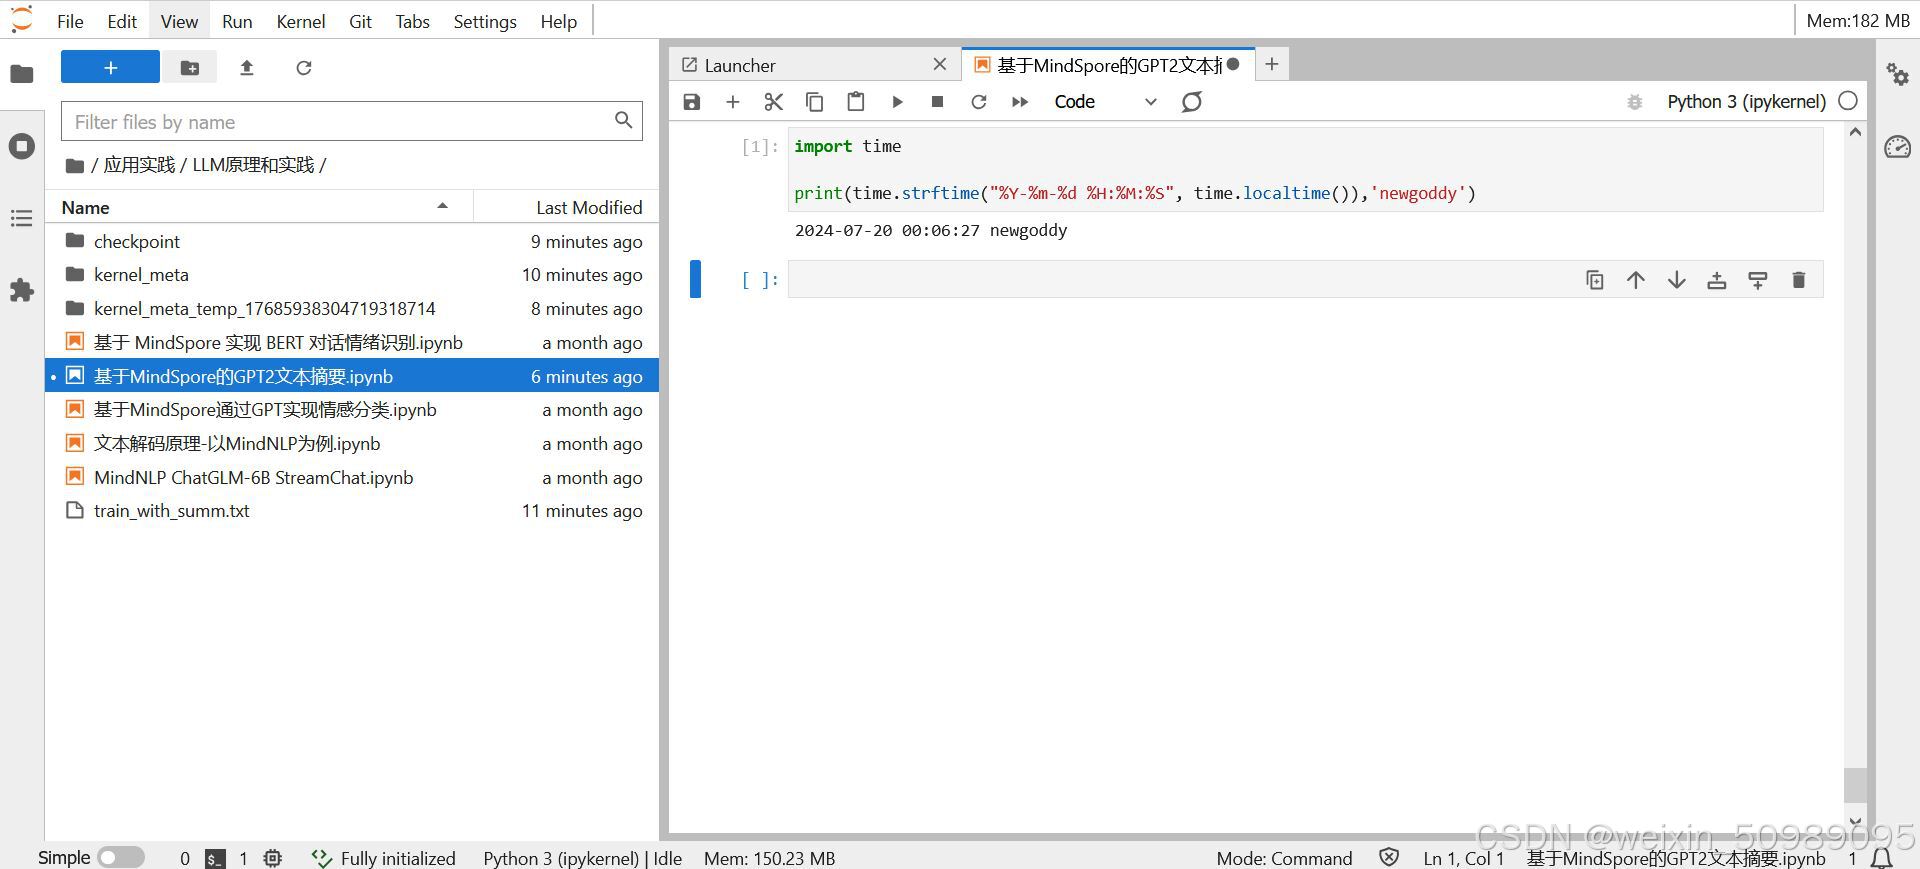Restart kernel and run all cells

(x=1020, y=102)
